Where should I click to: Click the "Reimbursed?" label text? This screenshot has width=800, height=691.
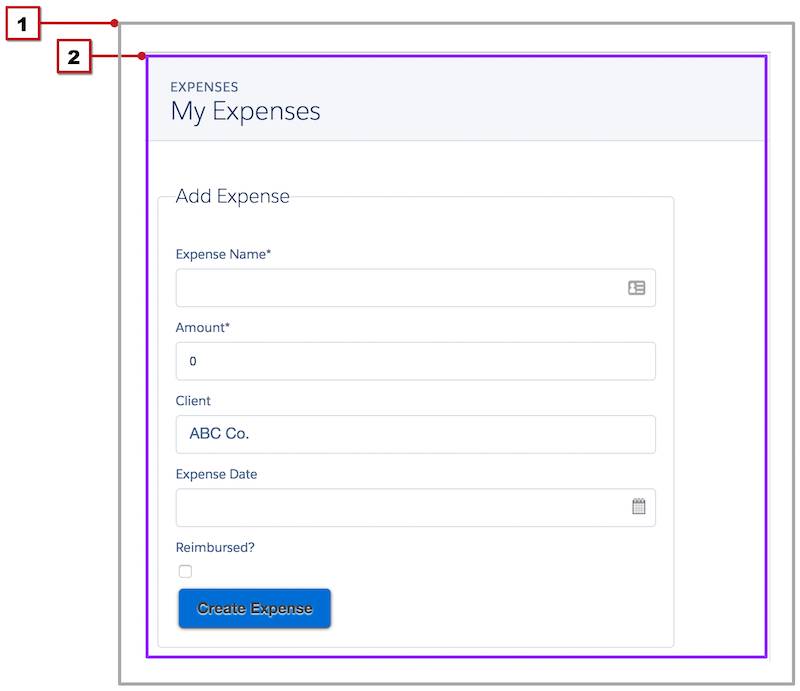[215, 548]
